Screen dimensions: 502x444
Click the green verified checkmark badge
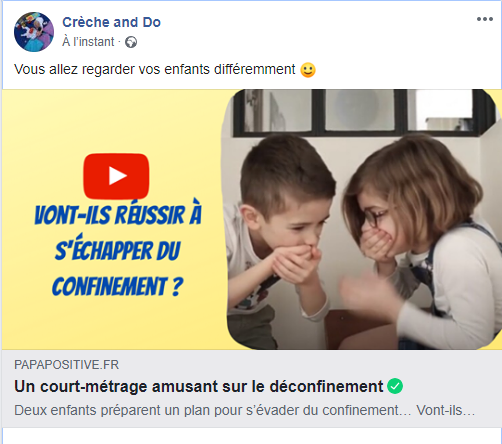[395, 386]
